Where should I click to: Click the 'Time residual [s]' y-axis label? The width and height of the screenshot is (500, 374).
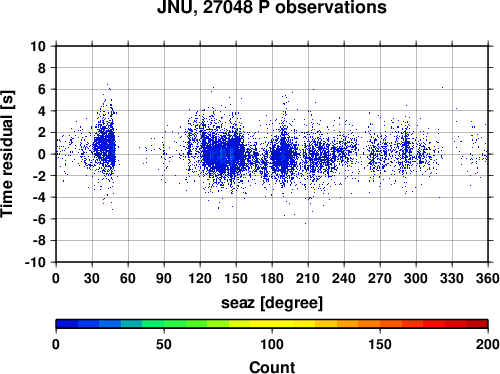point(7,154)
